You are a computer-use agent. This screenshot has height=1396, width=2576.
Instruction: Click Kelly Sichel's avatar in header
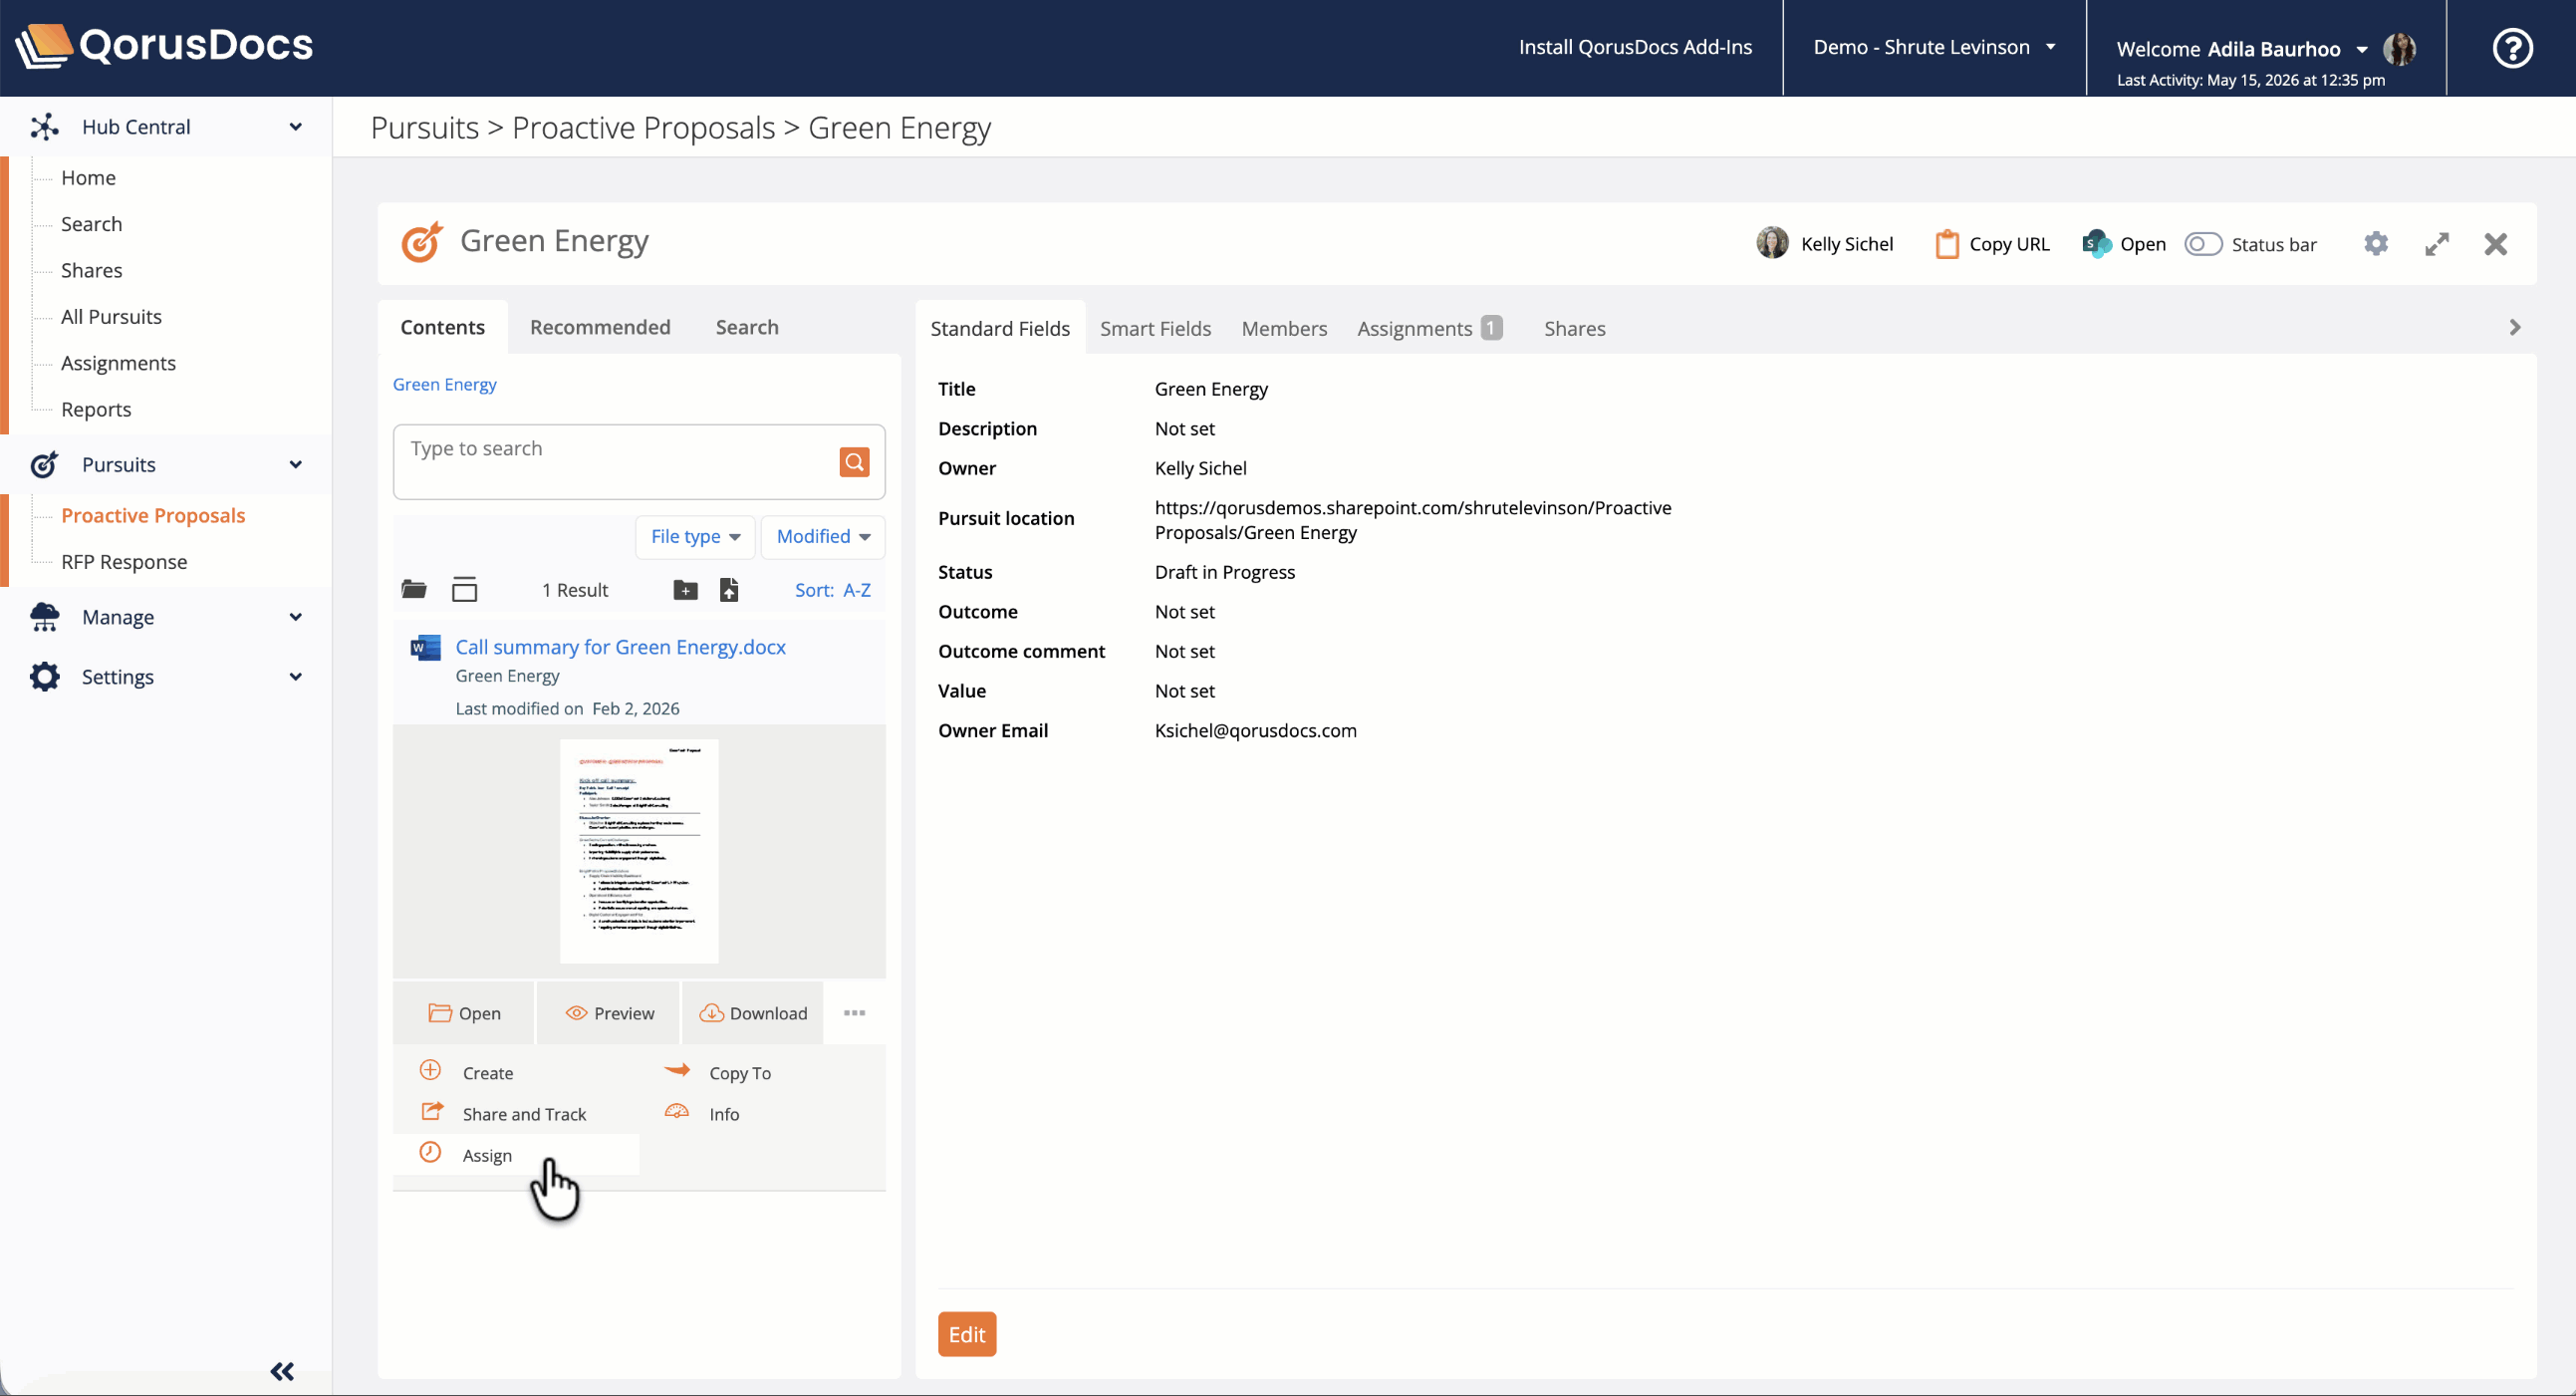click(1772, 243)
